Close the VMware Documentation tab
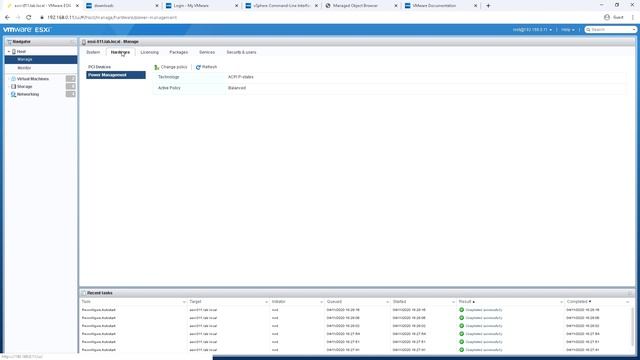This screenshot has height=360, width=640. (475, 6)
